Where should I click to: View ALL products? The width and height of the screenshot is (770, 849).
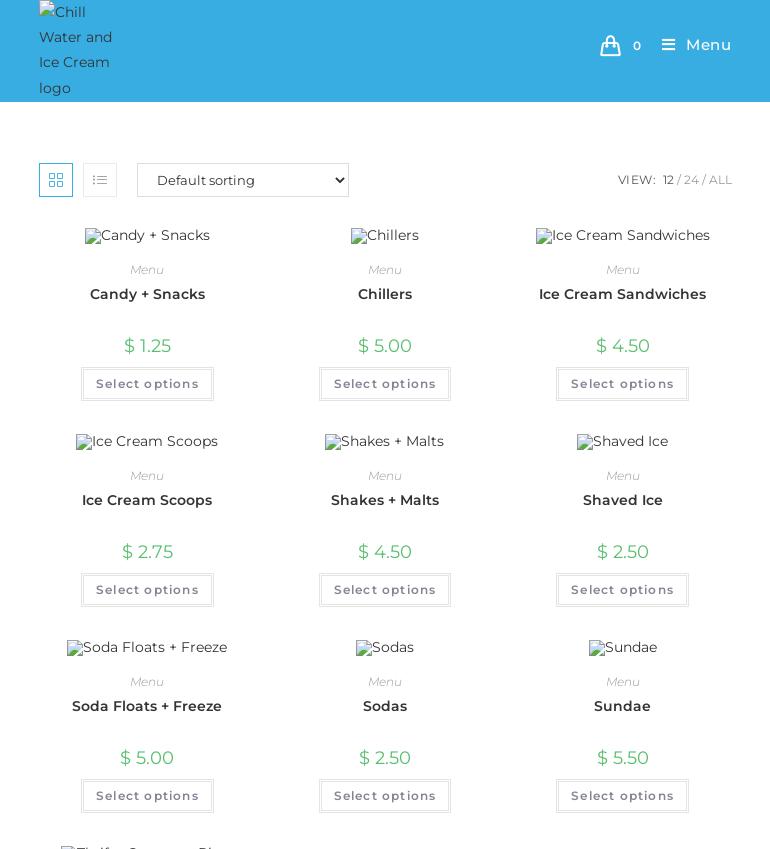coord(720,180)
